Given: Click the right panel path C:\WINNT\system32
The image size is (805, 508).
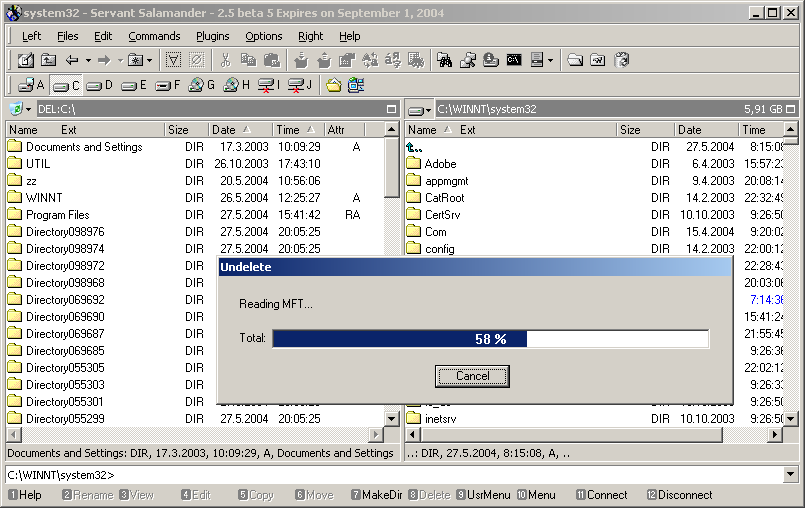Looking at the screenshot, I should [x=487, y=109].
